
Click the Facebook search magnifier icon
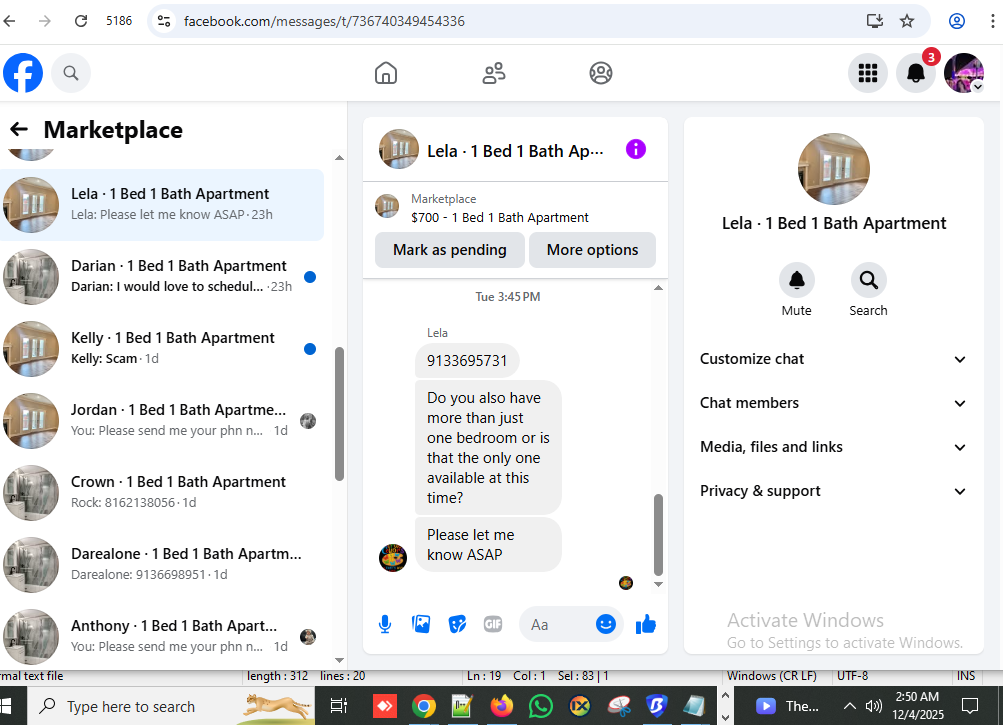(71, 73)
